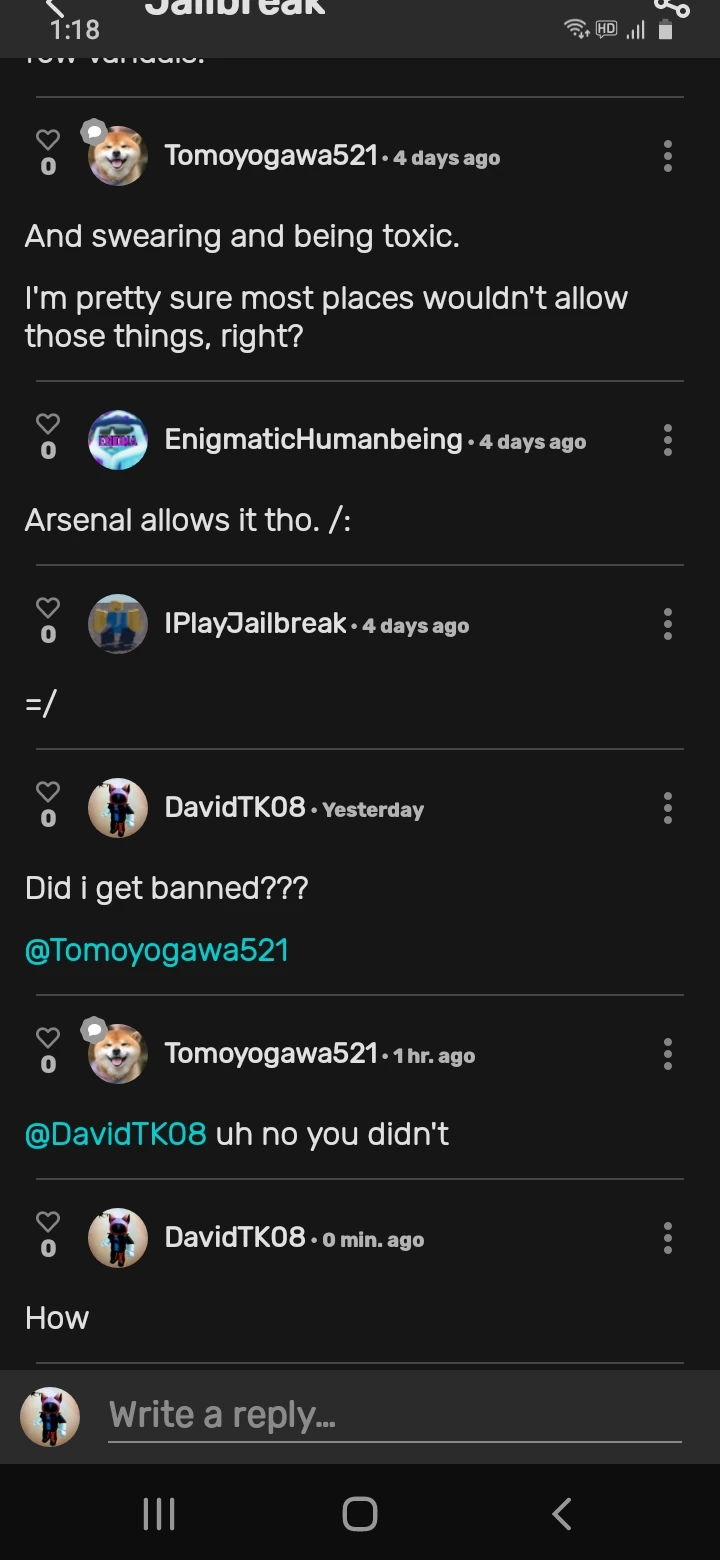
Task: Like IPlayJailbreak's comment
Action: pyautogui.click(x=48, y=609)
